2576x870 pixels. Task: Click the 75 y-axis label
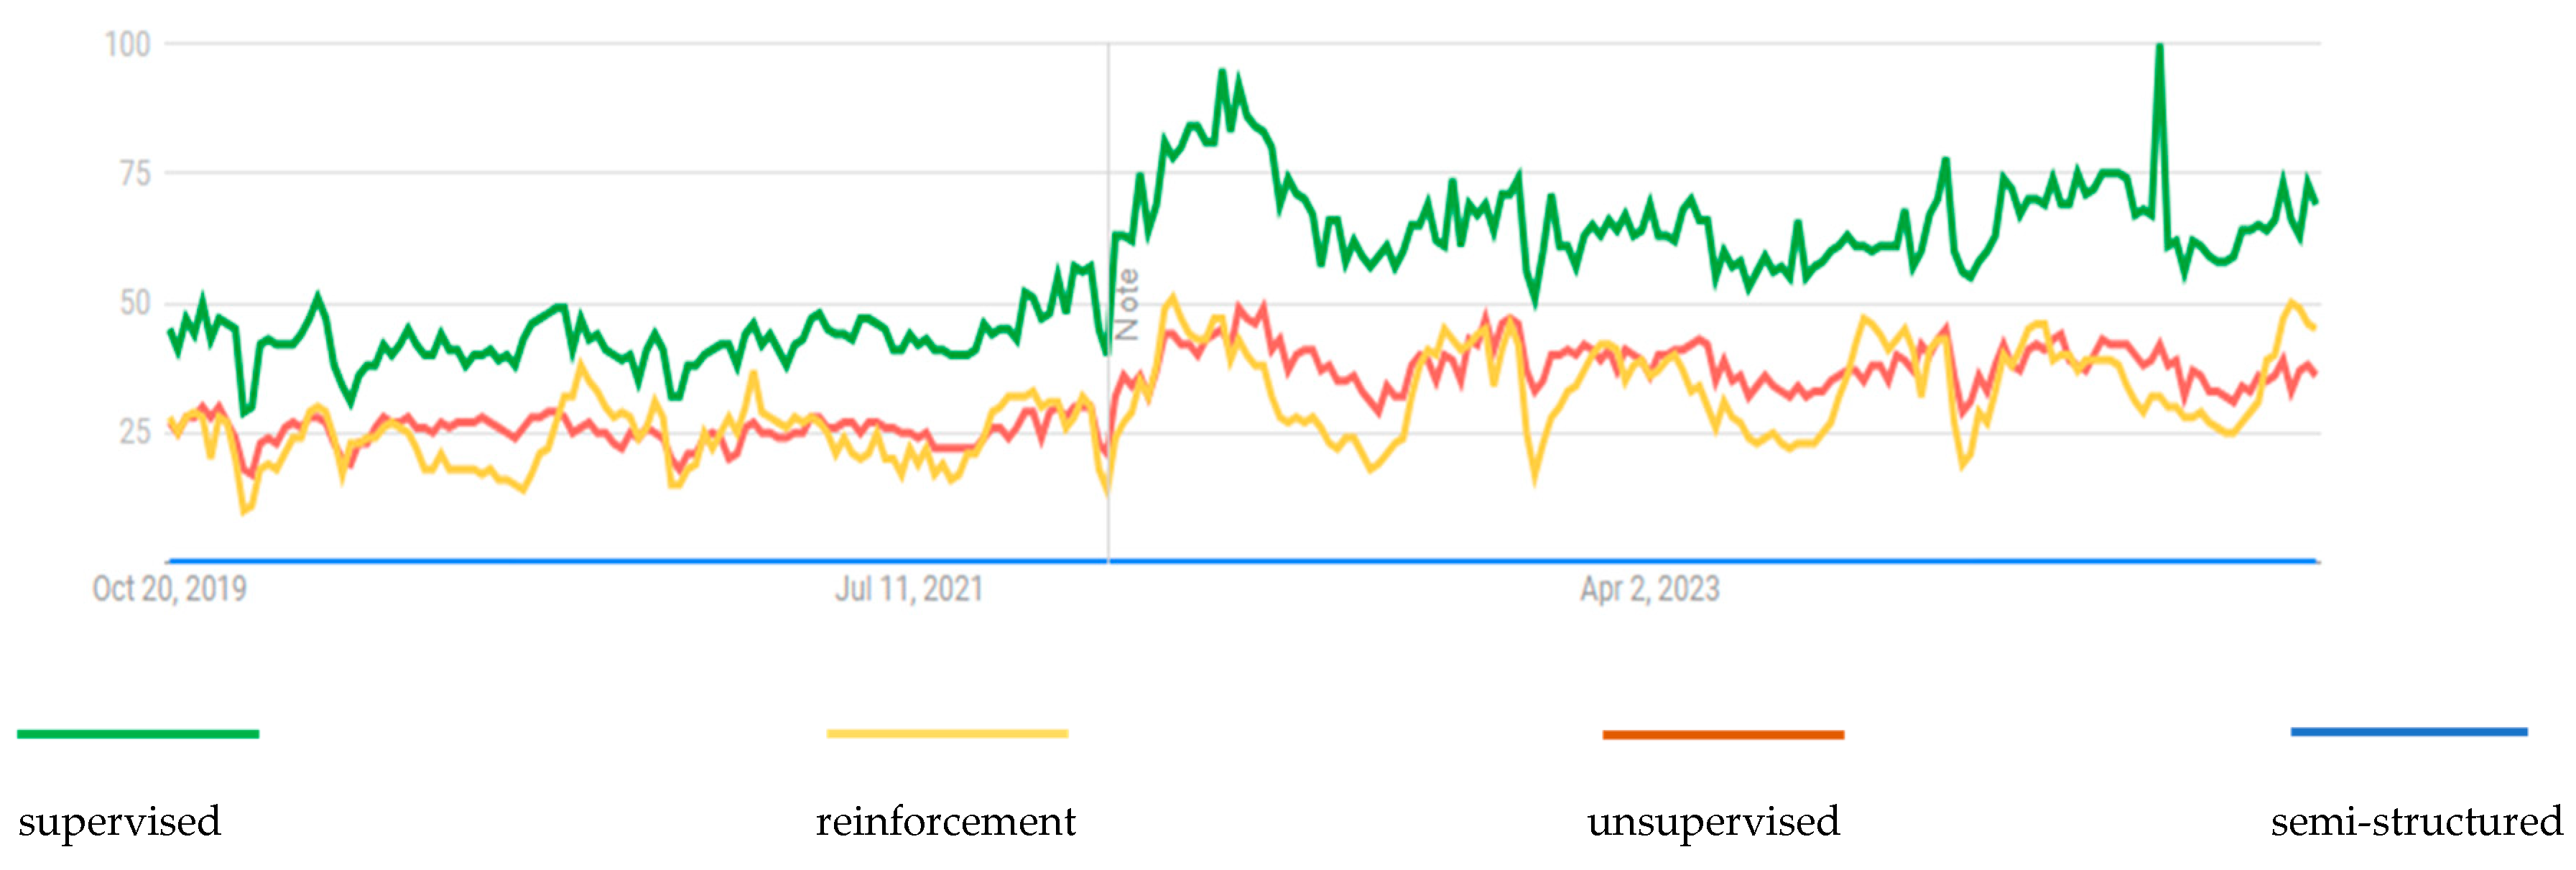[x=135, y=174]
